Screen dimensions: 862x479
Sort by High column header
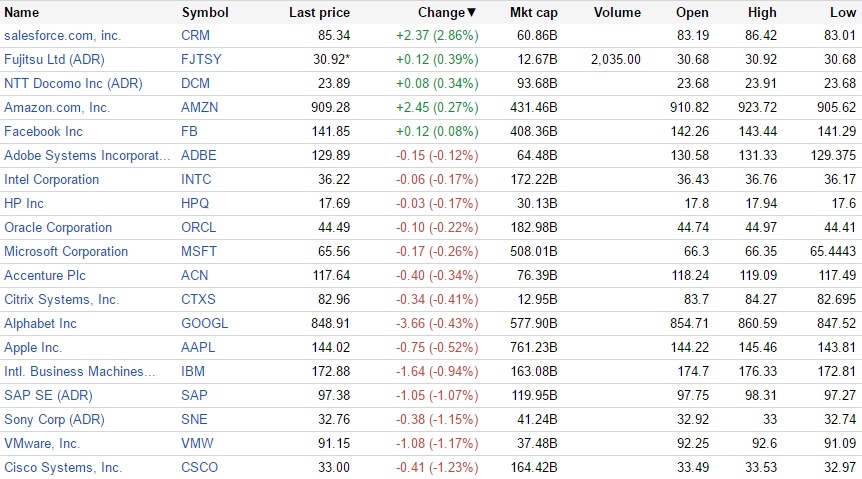pos(762,13)
